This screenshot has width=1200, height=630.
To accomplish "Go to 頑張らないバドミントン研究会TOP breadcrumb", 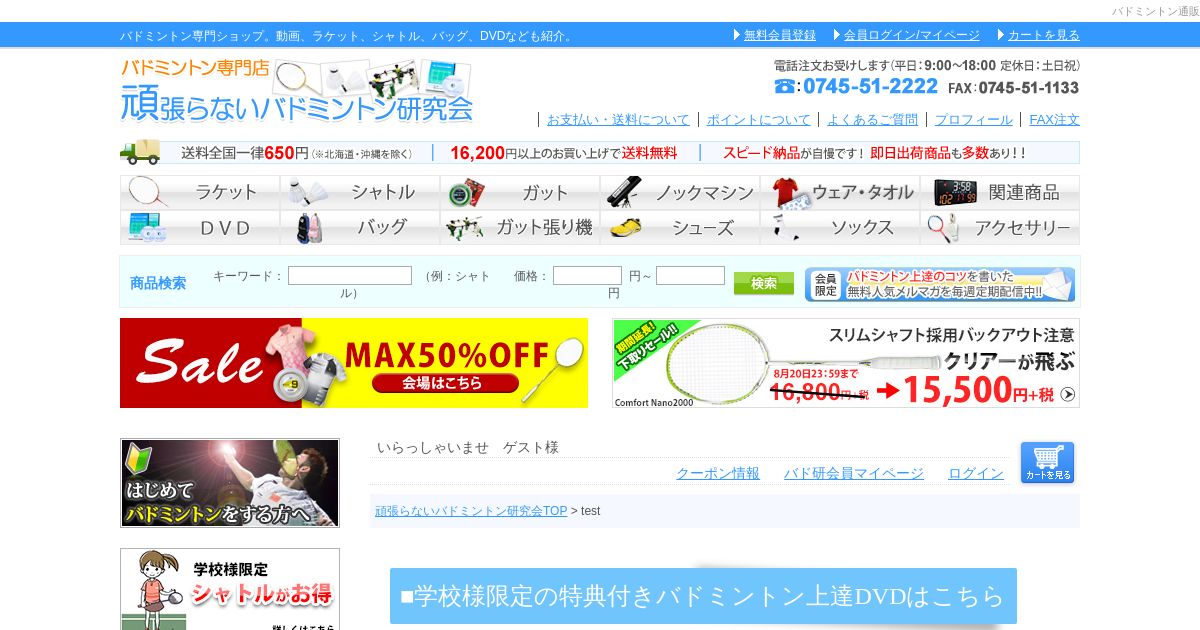I will (x=471, y=510).
